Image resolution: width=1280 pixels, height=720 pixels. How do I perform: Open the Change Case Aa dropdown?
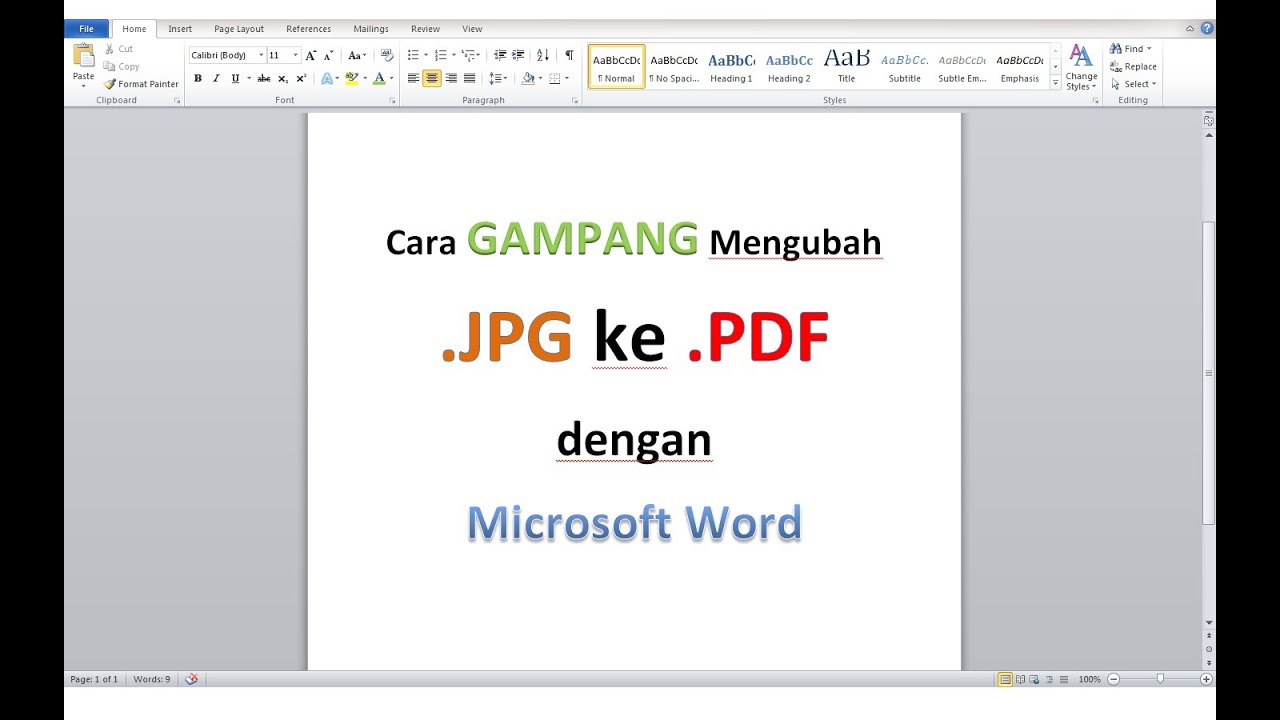[x=357, y=56]
